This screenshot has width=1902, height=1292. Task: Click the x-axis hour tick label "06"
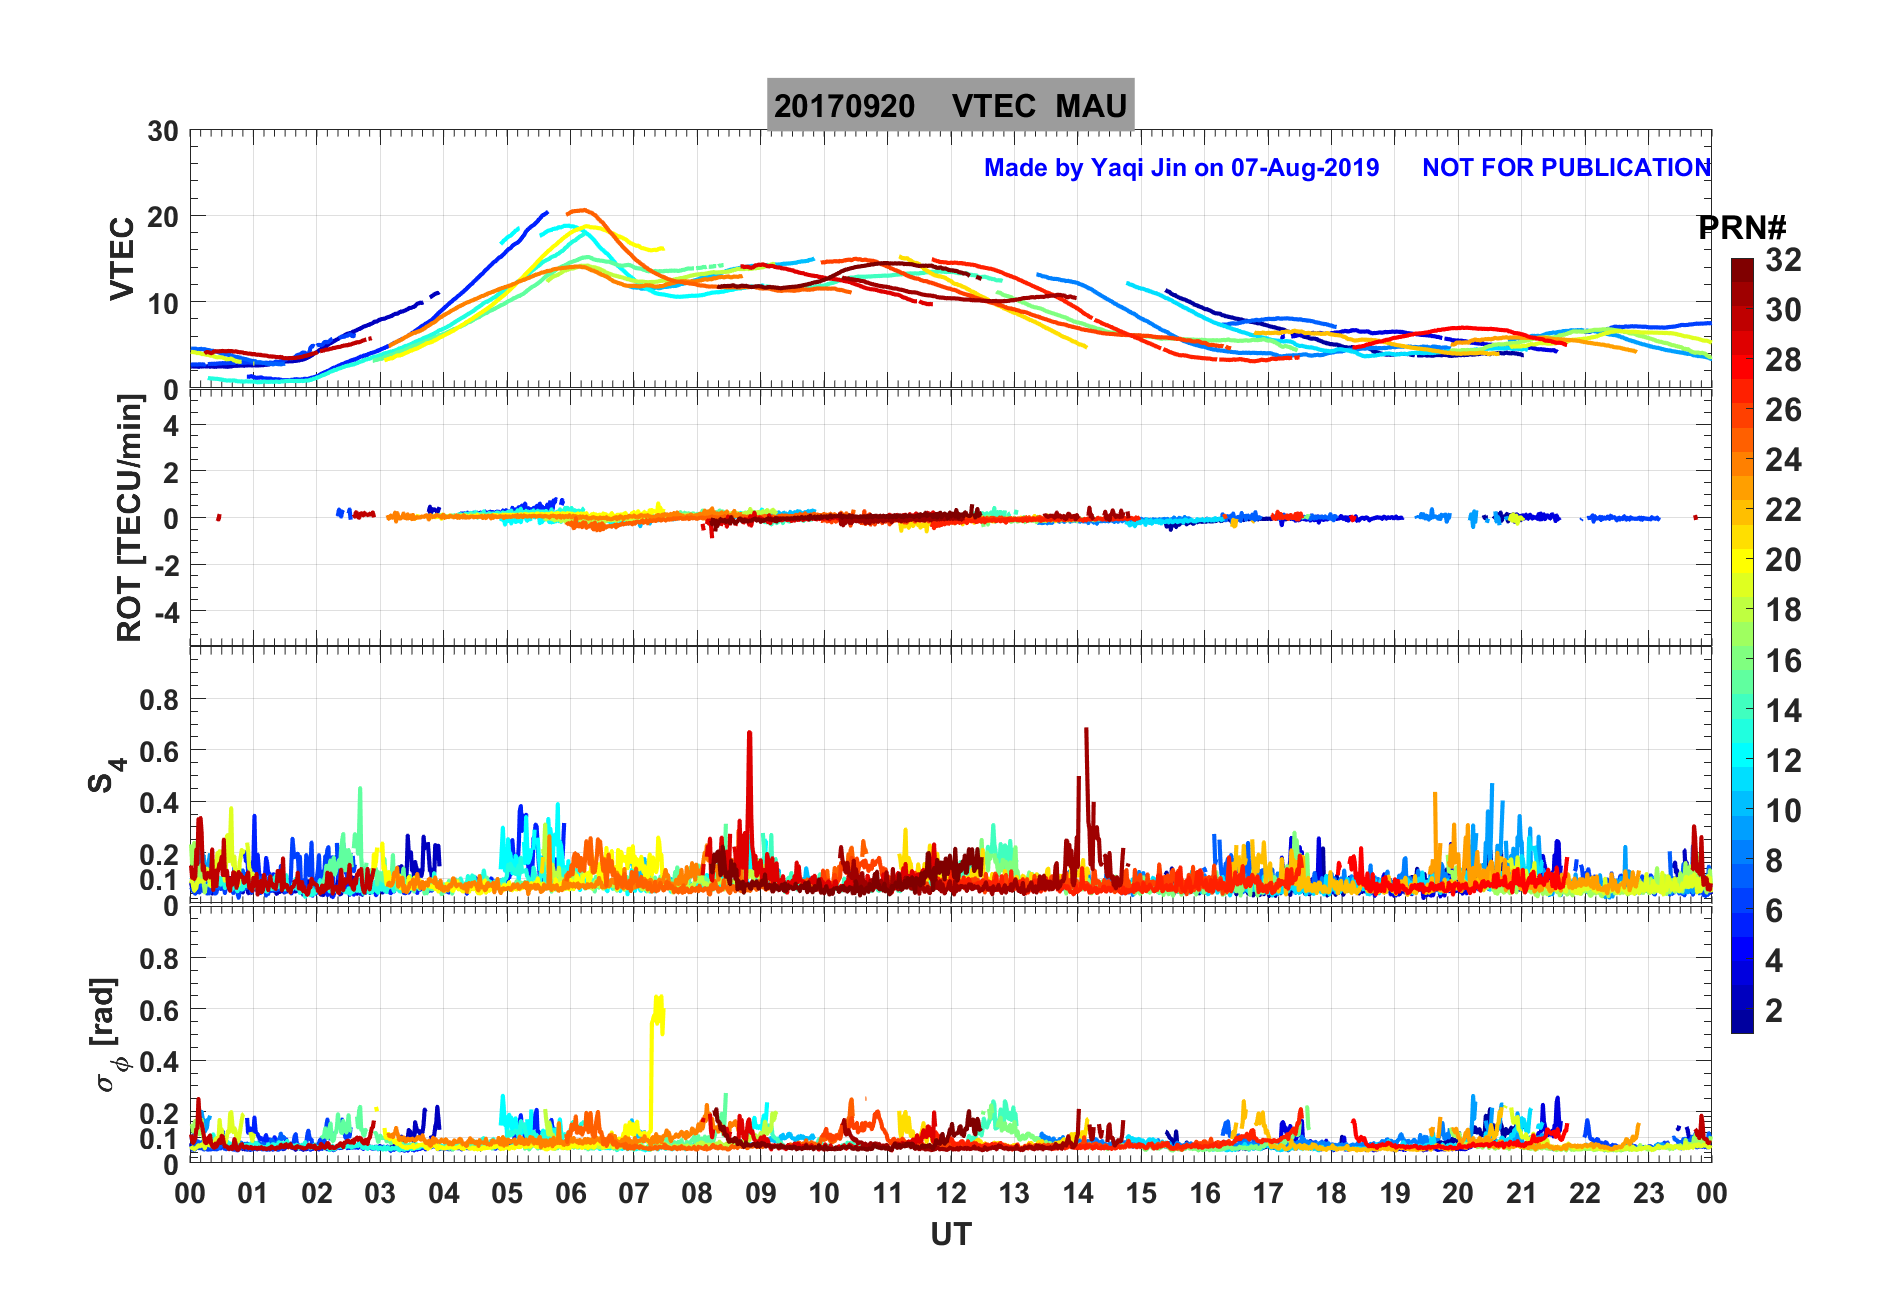click(570, 1193)
